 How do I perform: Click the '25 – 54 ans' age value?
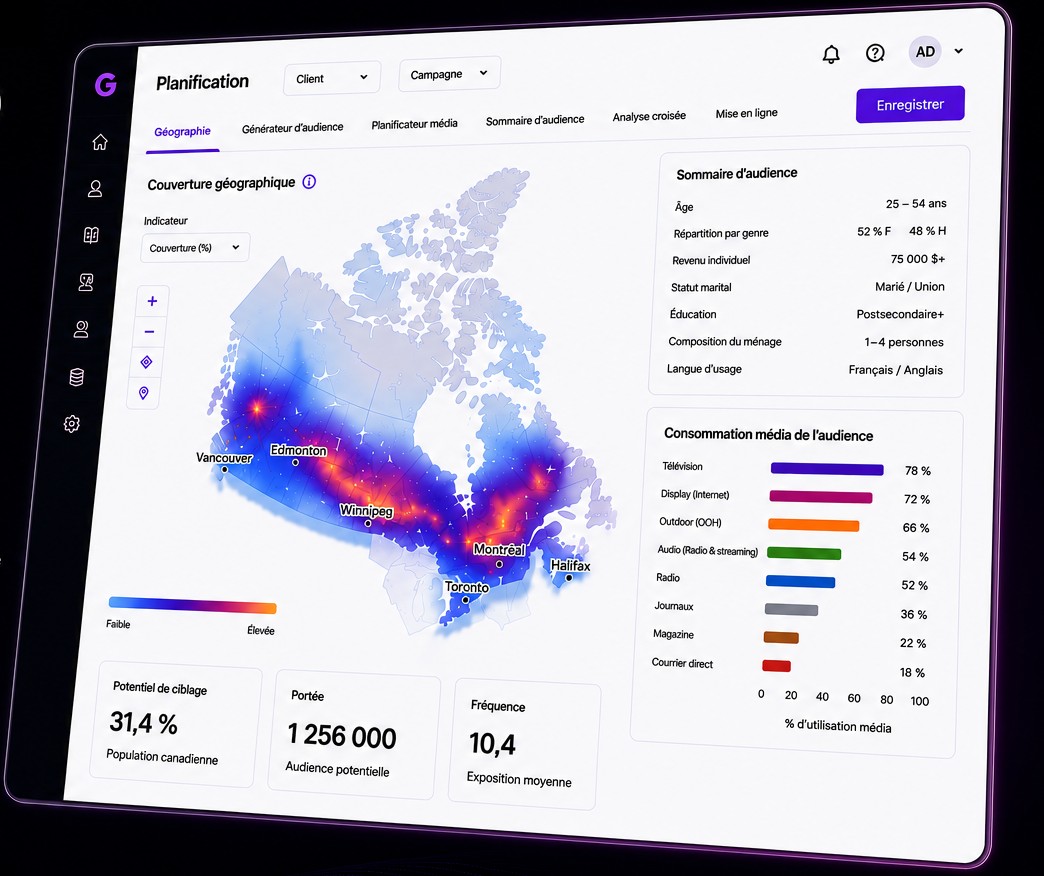[x=916, y=204]
